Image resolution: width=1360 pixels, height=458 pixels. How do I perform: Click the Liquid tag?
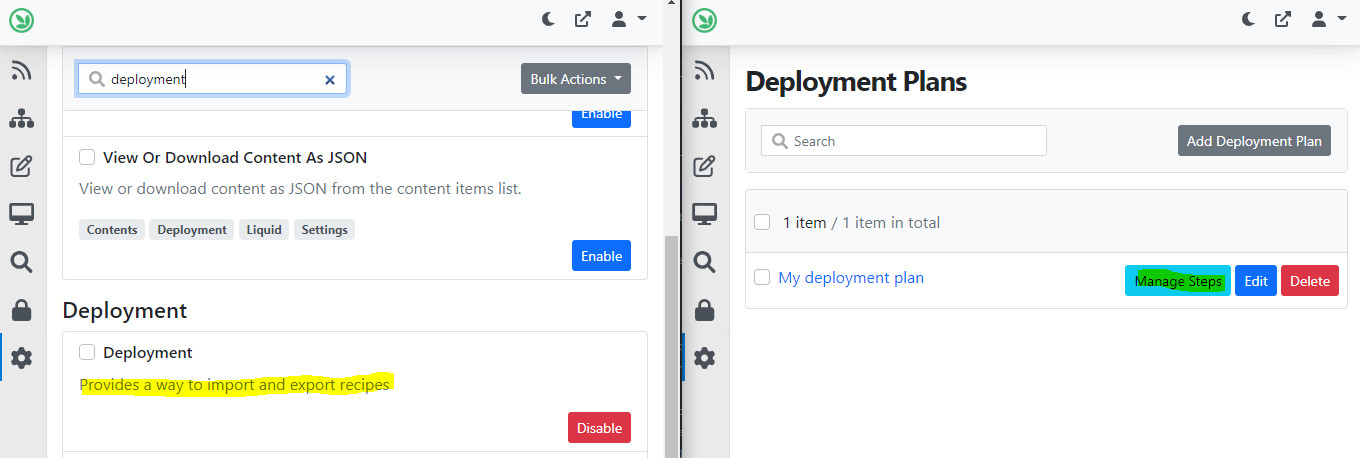tap(264, 230)
